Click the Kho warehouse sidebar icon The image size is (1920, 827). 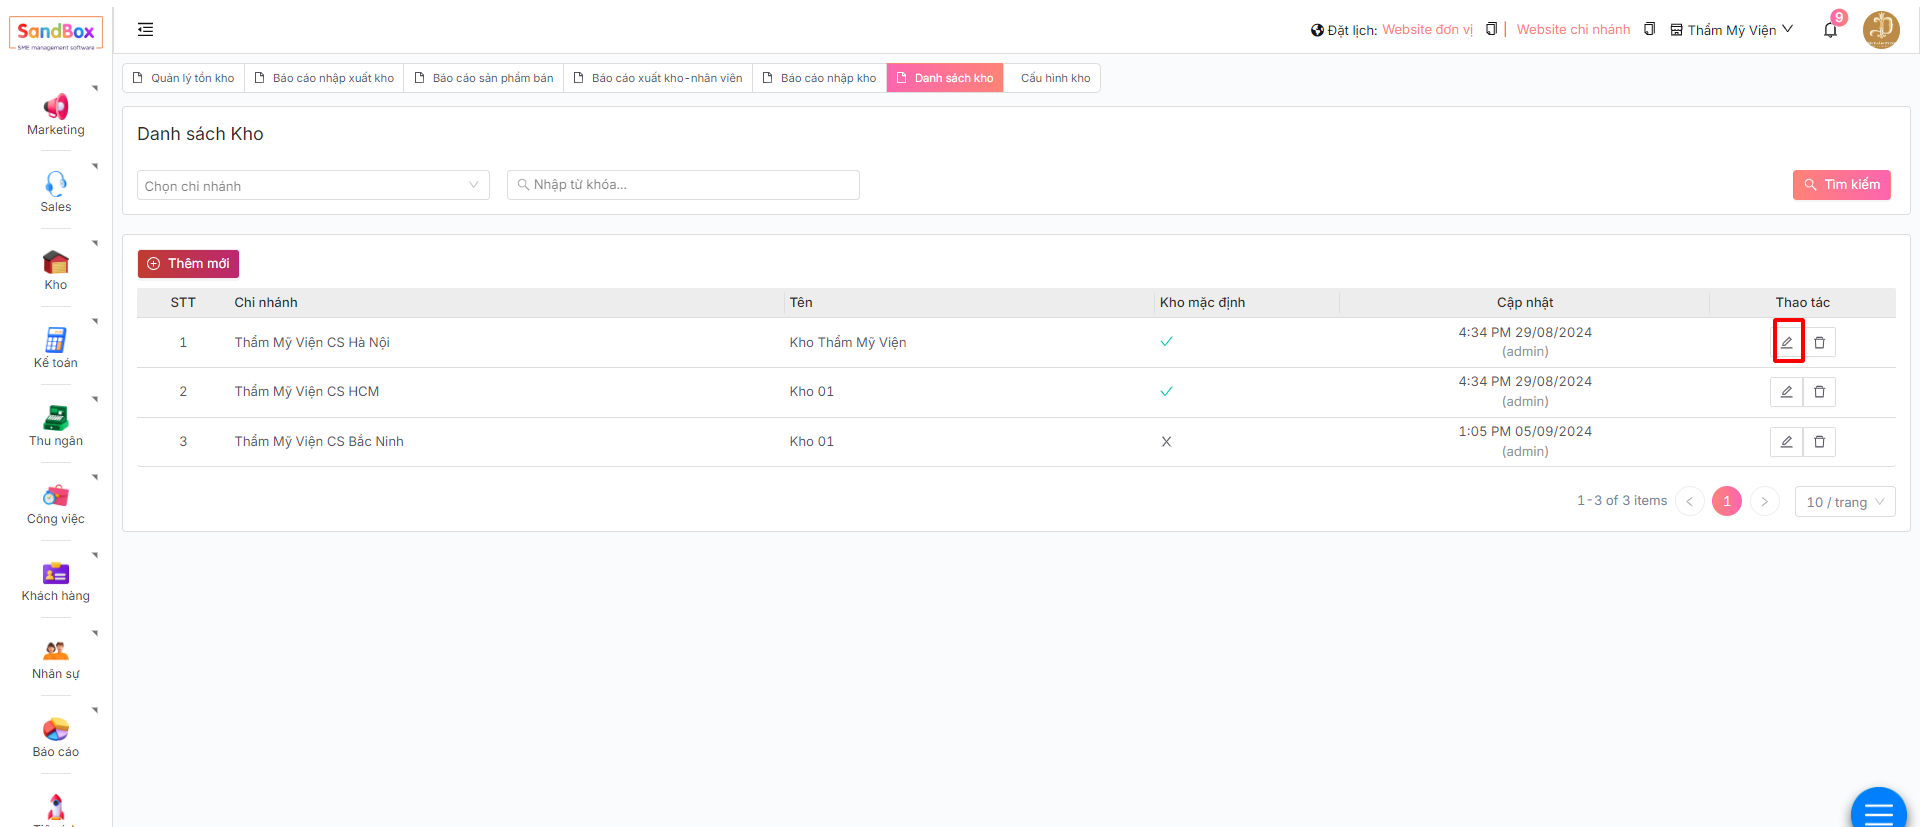point(56,262)
